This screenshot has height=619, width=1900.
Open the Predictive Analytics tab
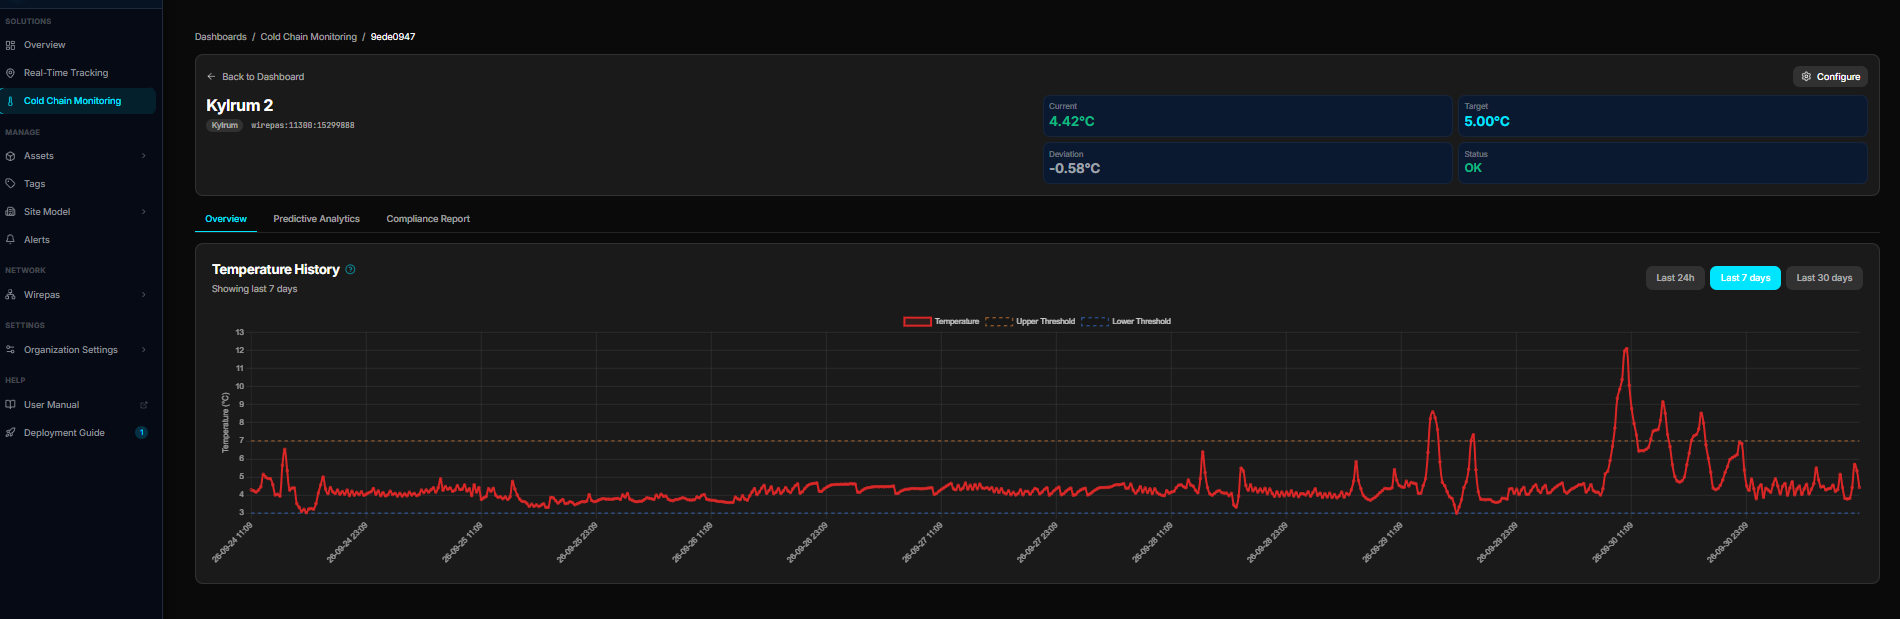point(316,219)
